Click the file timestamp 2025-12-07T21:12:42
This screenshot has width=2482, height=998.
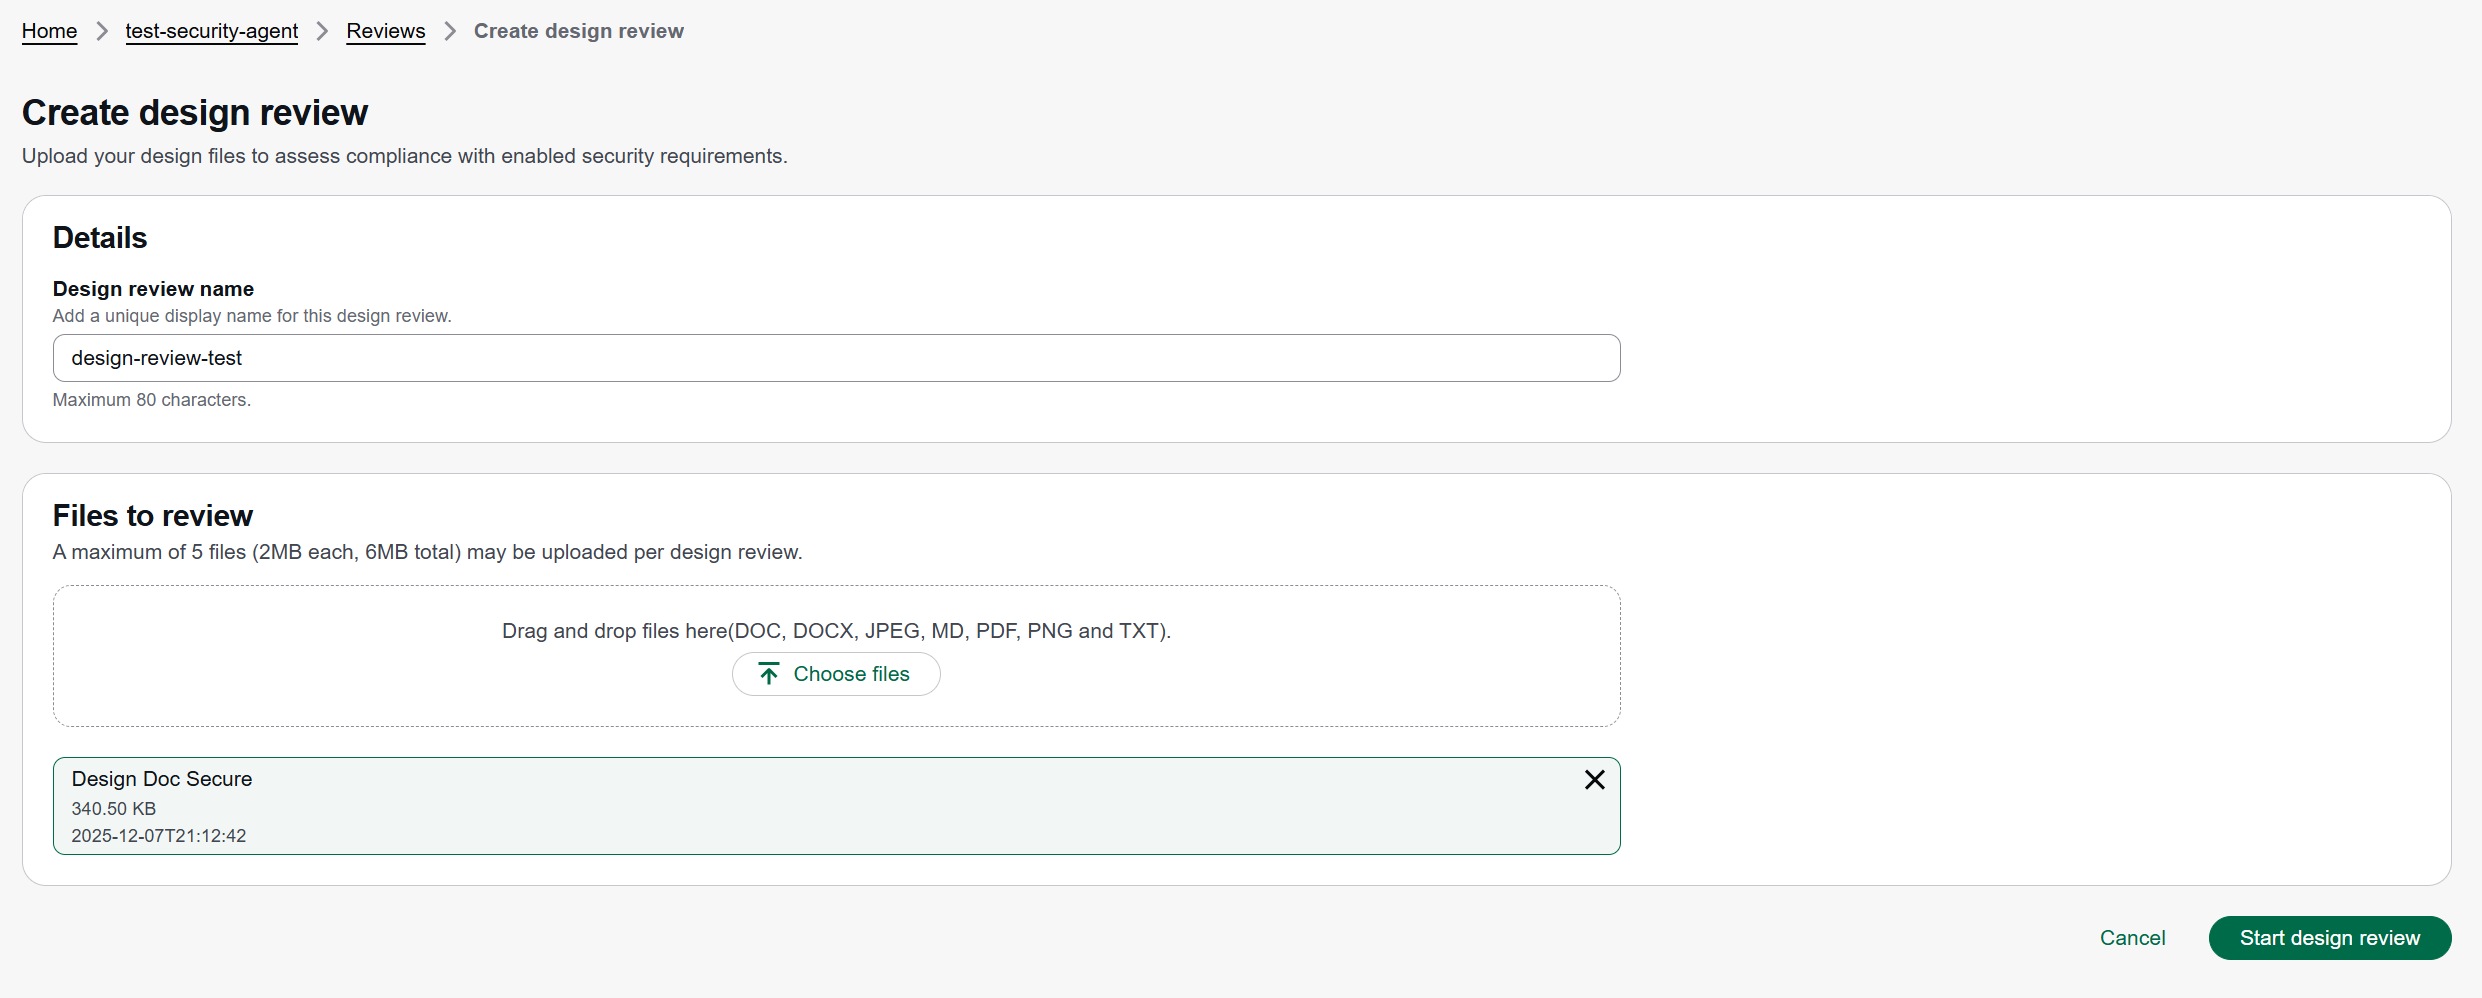[158, 836]
